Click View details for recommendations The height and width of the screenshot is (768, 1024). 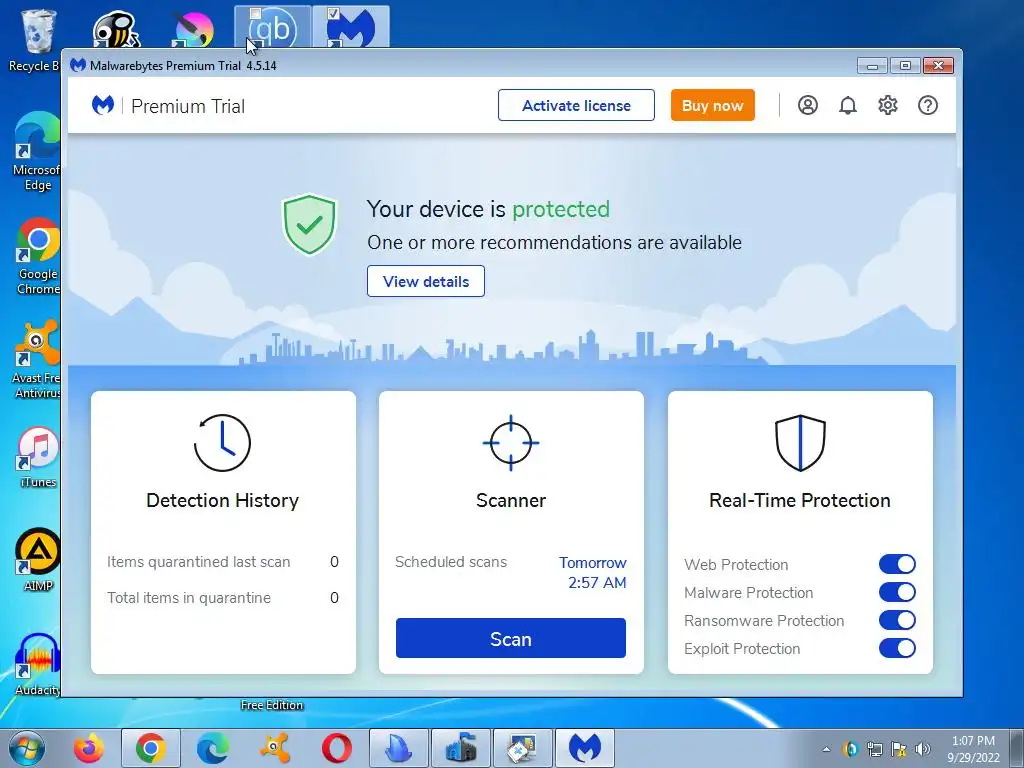[x=426, y=281]
